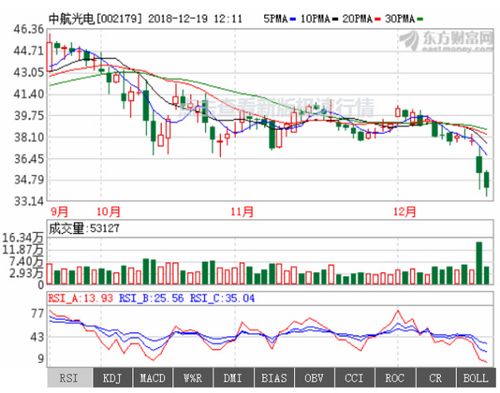500x393 pixels.
Task: Click the last green candlestick in December
Action: tap(487, 183)
